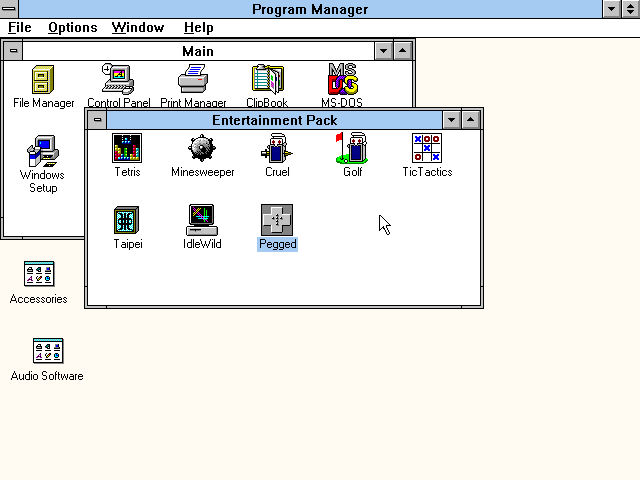Click the 'TicTactics' text label
640x480 pixels.
[427, 172]
